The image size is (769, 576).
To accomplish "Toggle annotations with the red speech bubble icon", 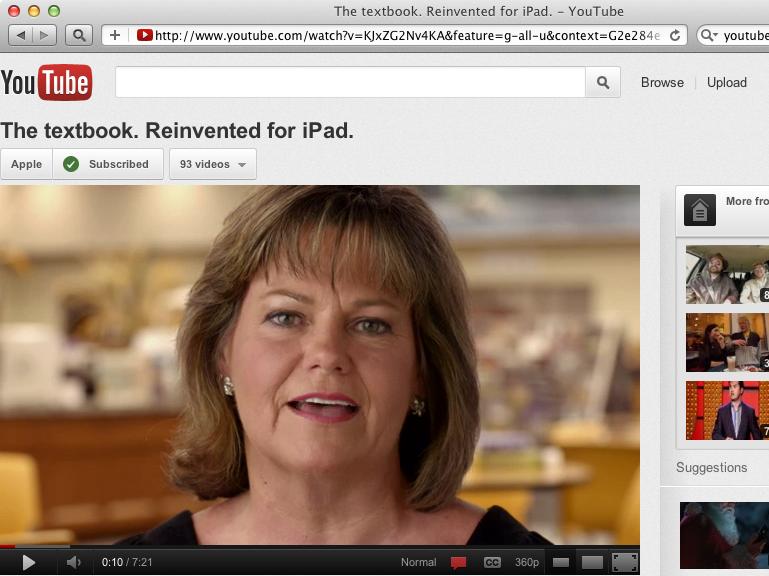I will [x=459, y=562].
